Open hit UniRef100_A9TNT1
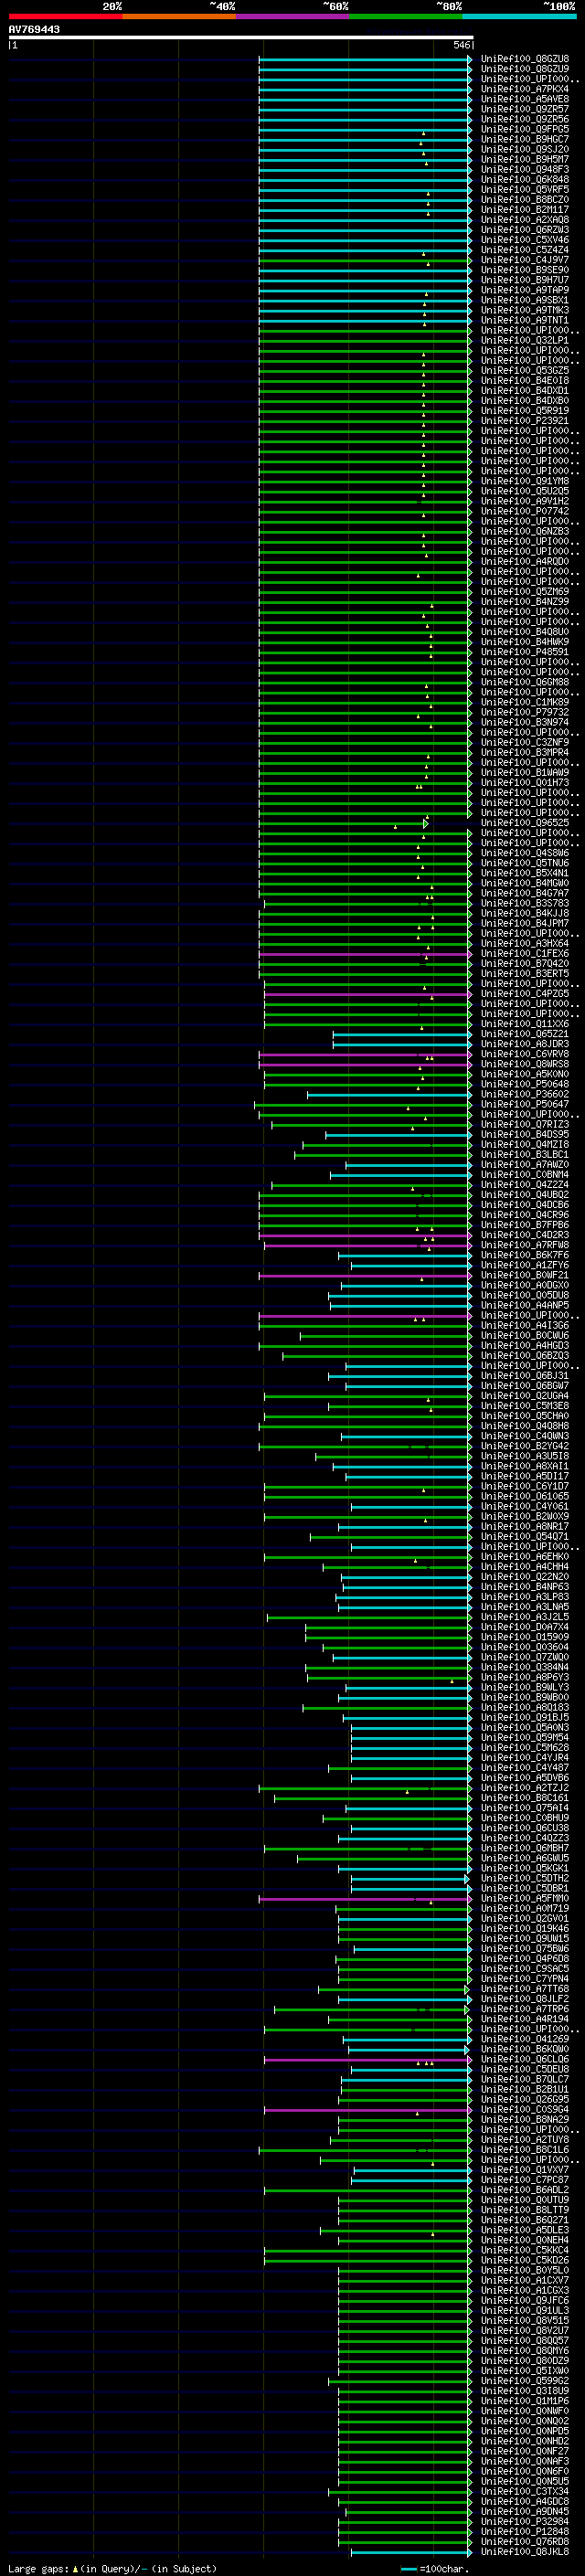Viewport: 585px width, 2576px height. pos(525,320)
